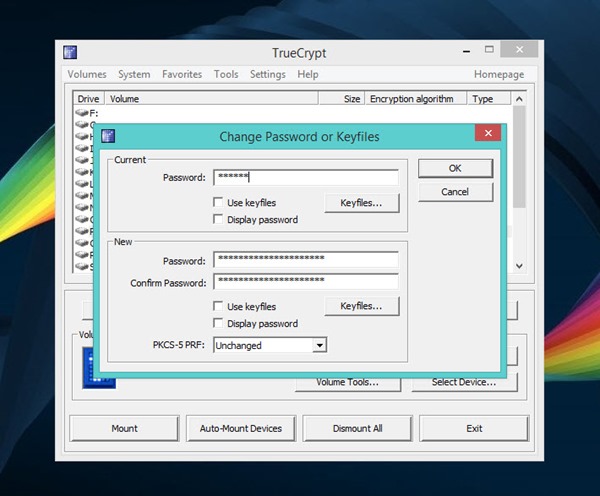Sort by the Size column header
The image size is (600, 496).
point(341,99)
